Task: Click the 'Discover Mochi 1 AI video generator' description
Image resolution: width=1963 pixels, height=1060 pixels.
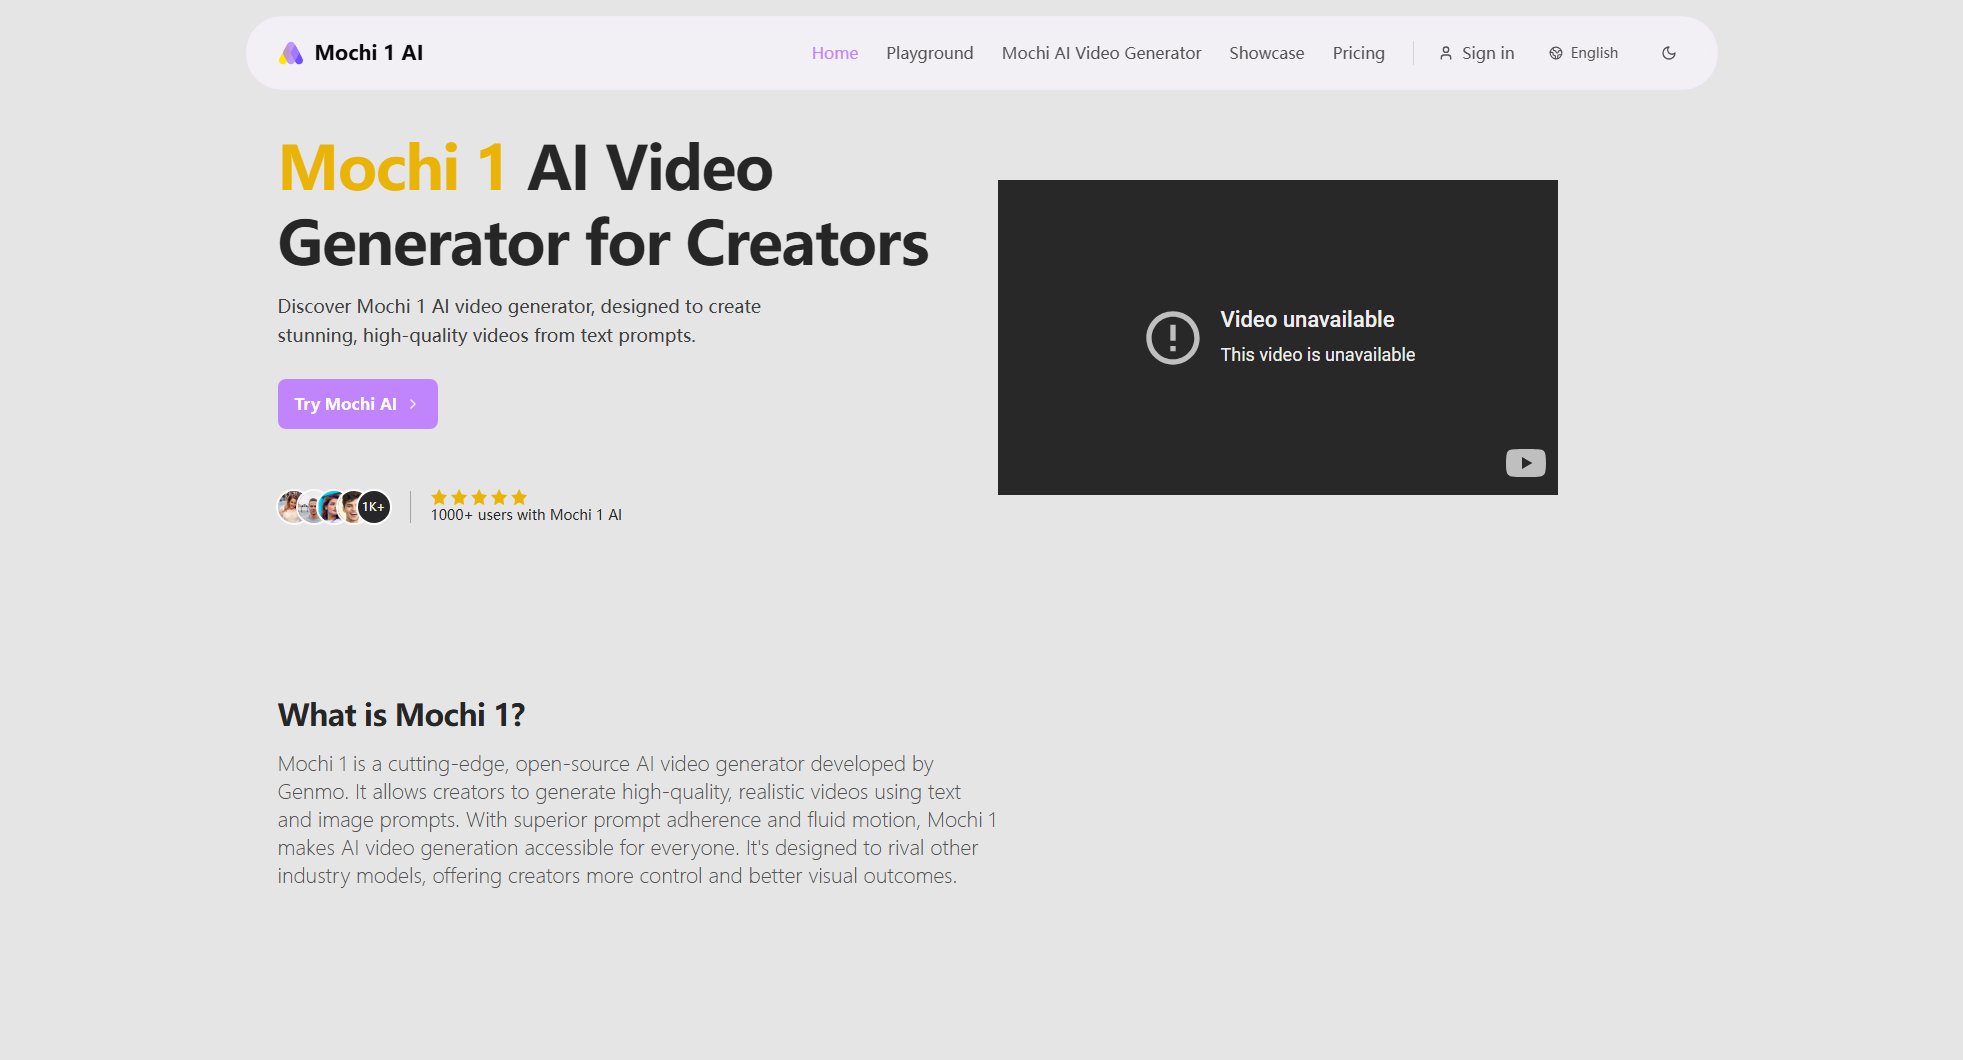Action: pyautogui.click(x=519, y=321)
